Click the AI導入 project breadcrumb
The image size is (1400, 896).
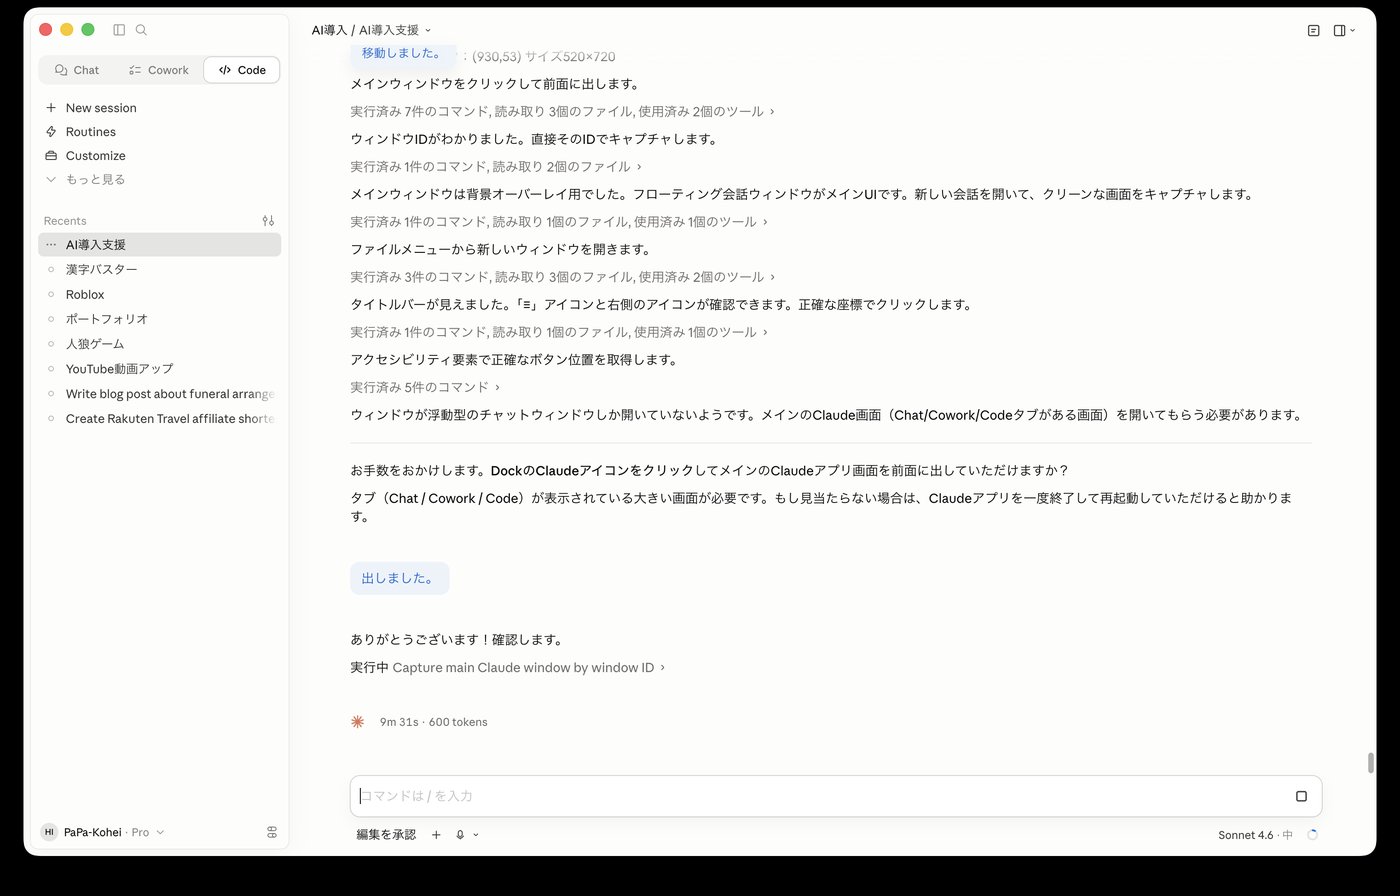click(329, 31)
